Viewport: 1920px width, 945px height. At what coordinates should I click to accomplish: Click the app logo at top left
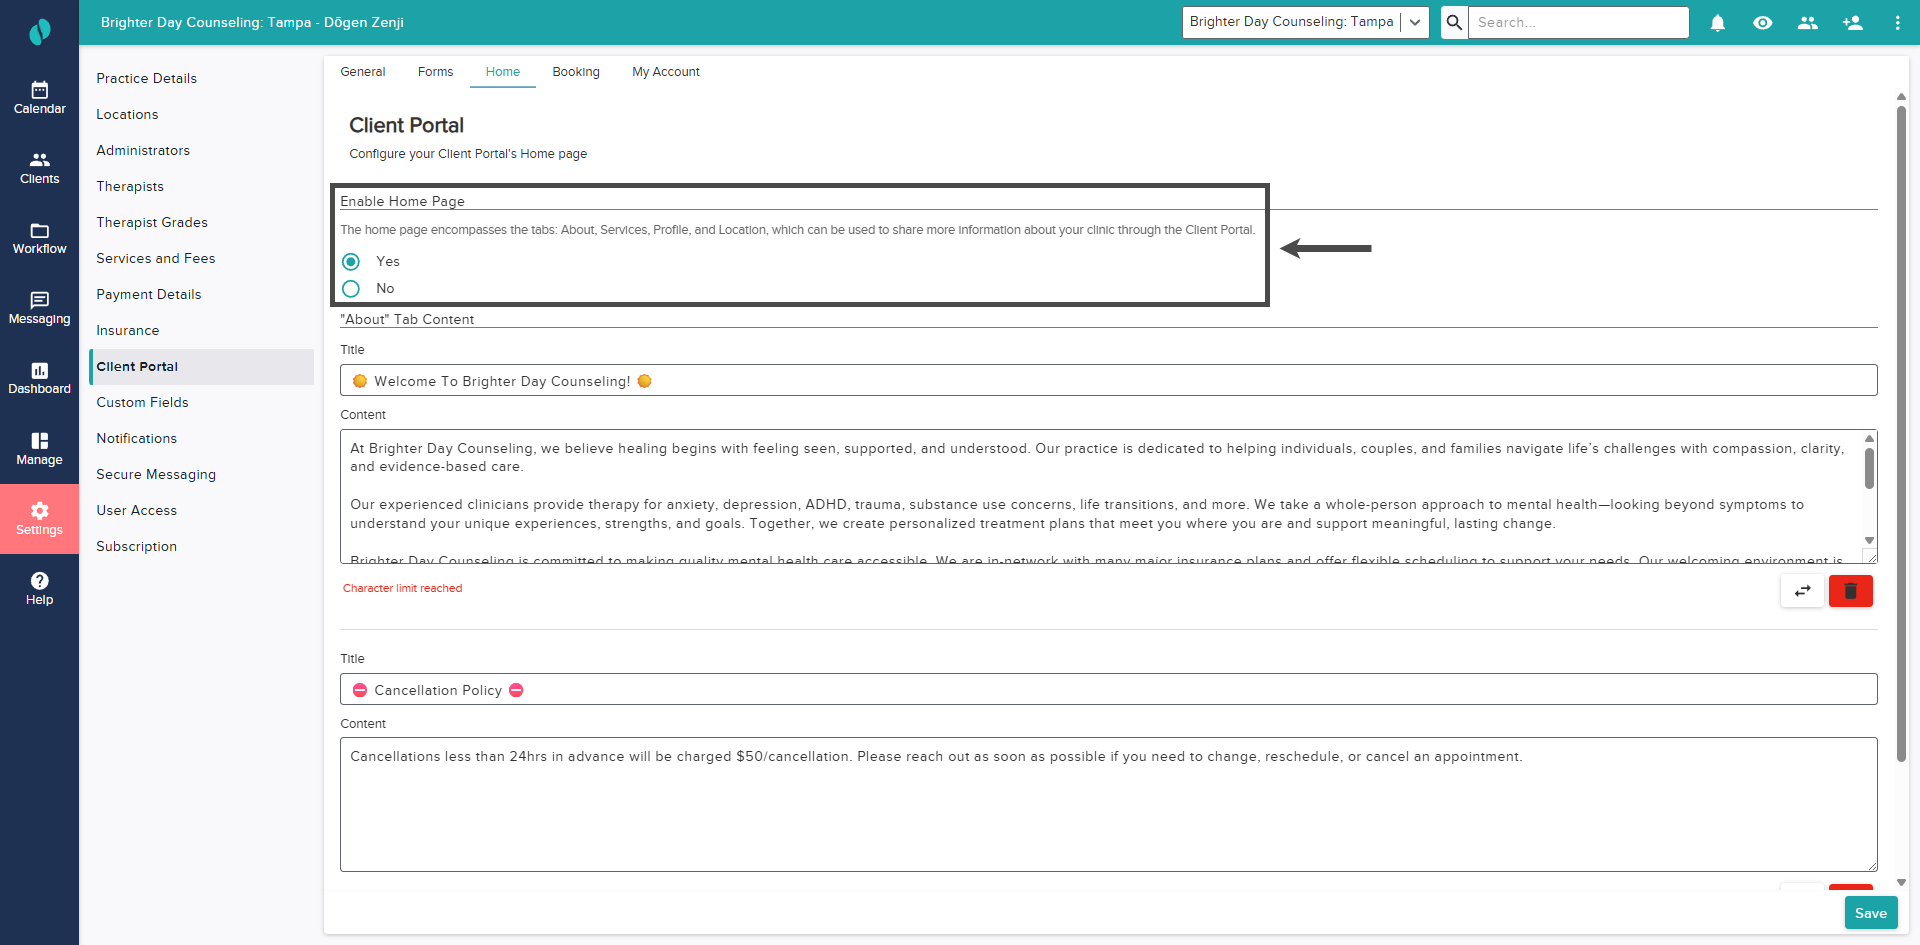[39, 32]
